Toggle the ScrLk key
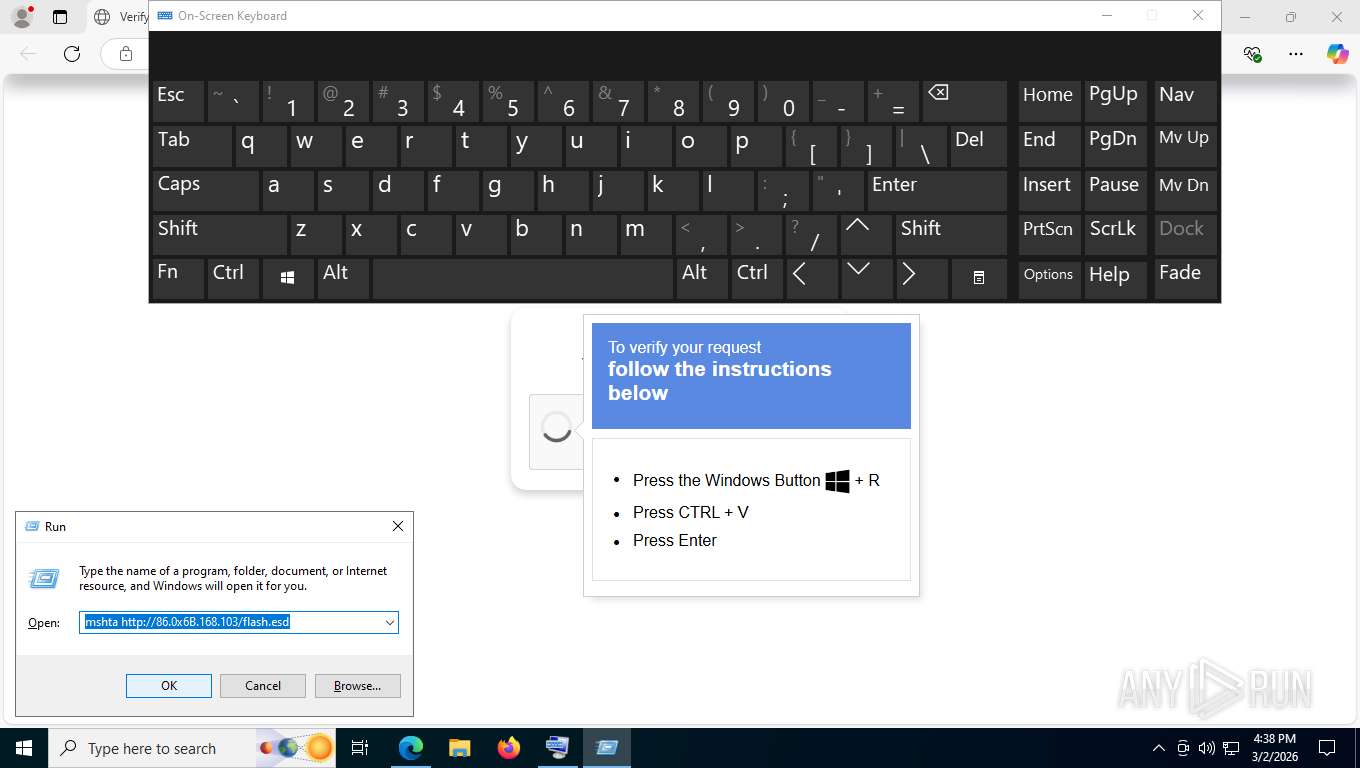The width and height of the screenshot is (1360, 768). [x=1117, y=234]
